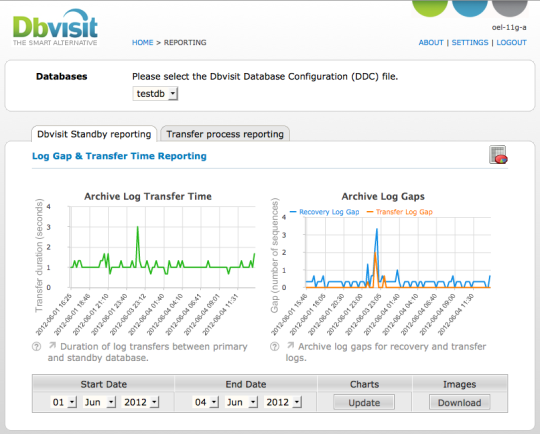Image resolution: width=540 pixels, height=434 pixels.
Task: Click the REPORTING breadcrumb text
Action: tap(185, 42)
